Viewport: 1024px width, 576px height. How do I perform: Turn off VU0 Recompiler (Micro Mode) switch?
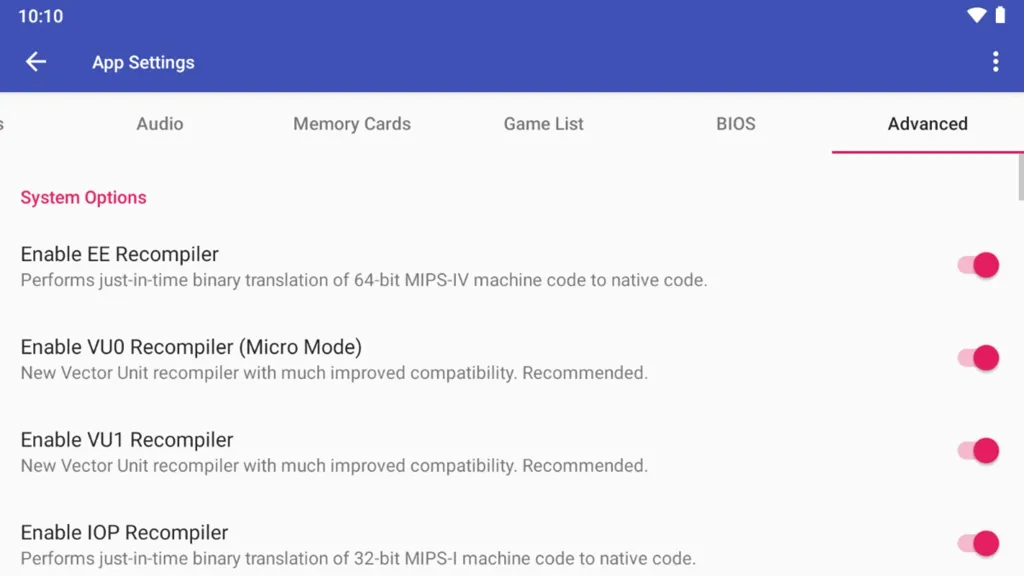click(x=978, y=358)
